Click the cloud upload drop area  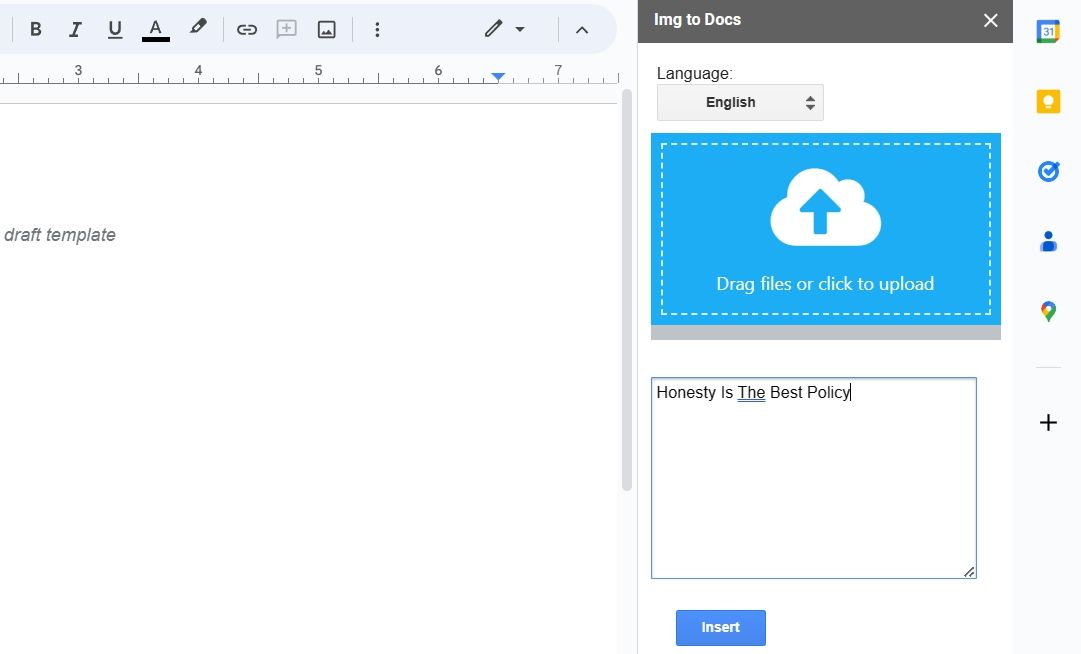click(x=825, y=228)
